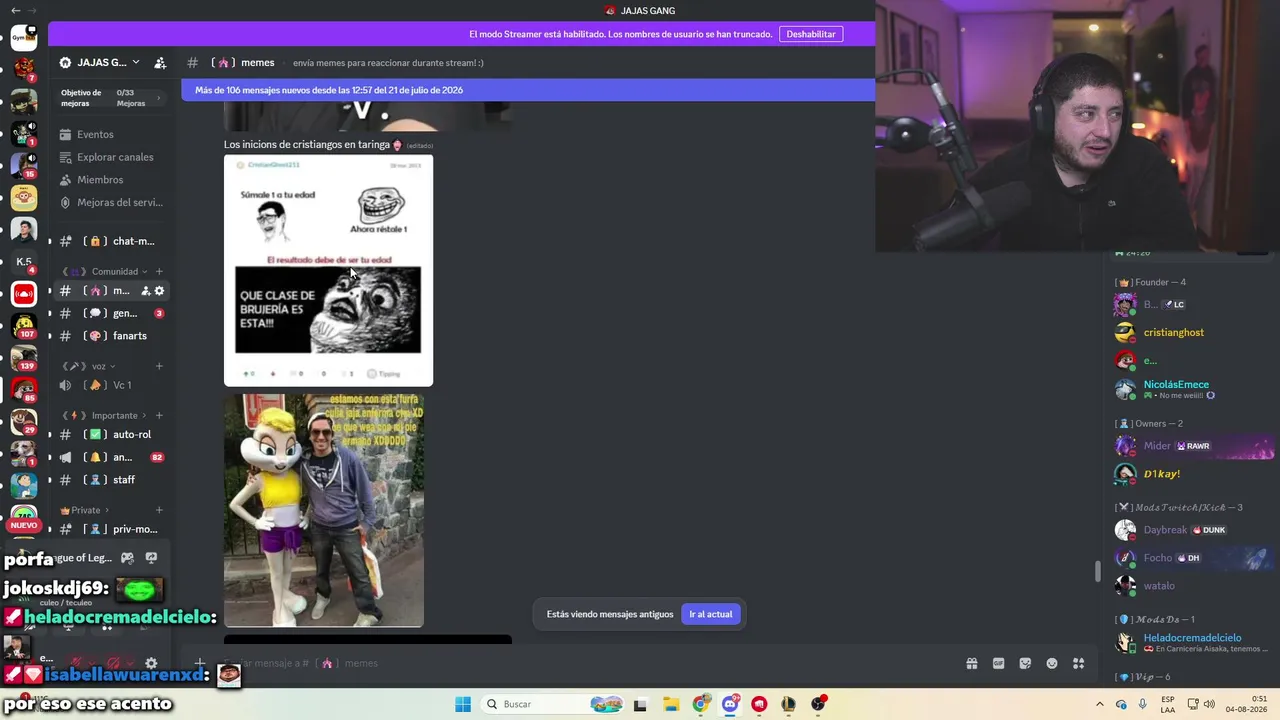This screenshot has height=720, width=1280.
Task: Click the Deshabilitar streamer mode button
Action: [x=811, y=34]
